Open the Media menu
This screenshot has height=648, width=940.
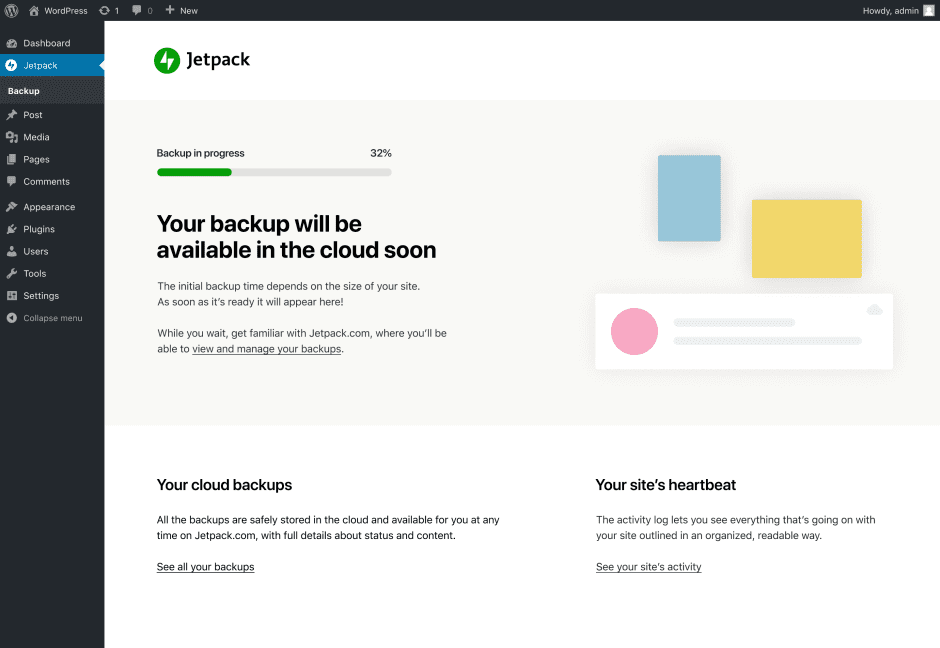pyautogui.click(x=52, y=137)
